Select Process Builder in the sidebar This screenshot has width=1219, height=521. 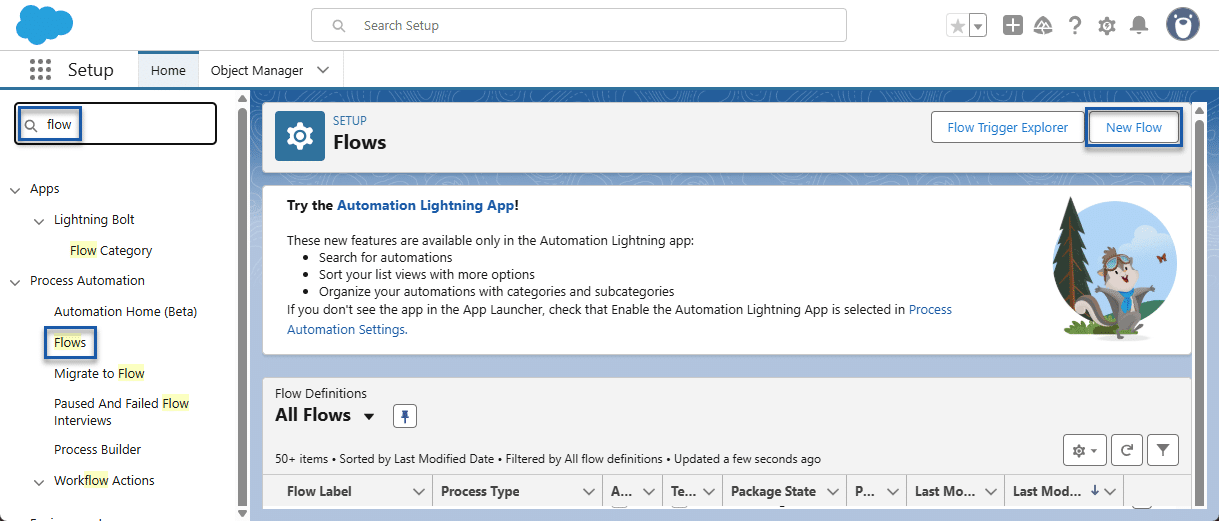coord(97,449)
